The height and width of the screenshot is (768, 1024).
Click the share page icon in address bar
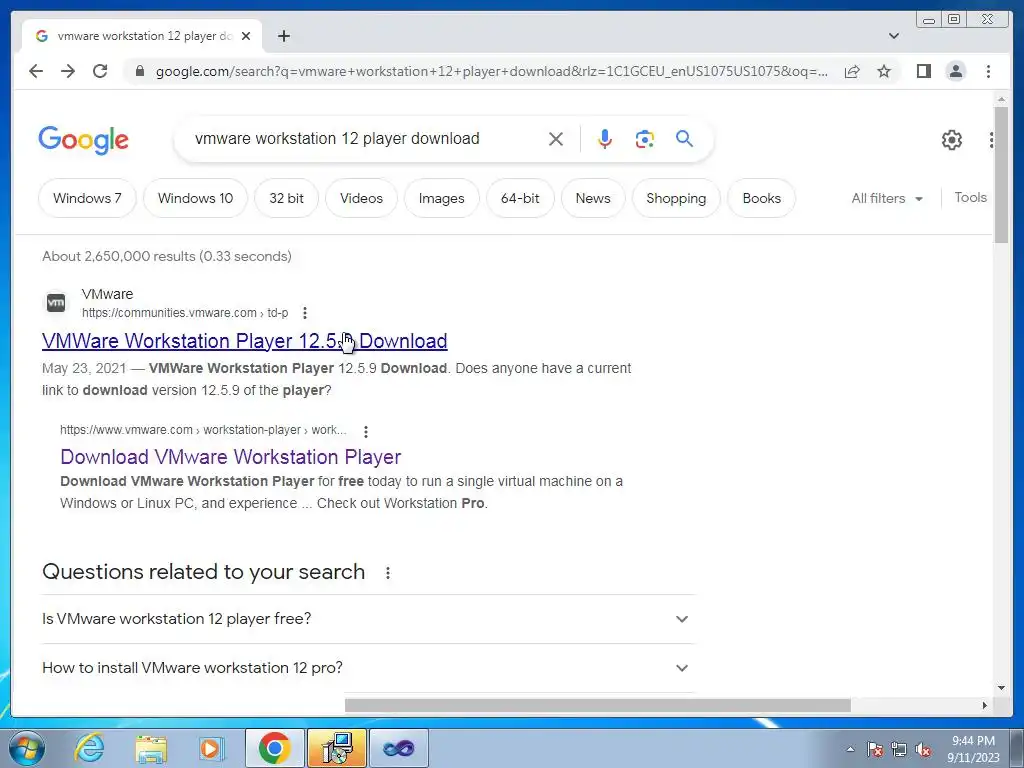[852, 71]
